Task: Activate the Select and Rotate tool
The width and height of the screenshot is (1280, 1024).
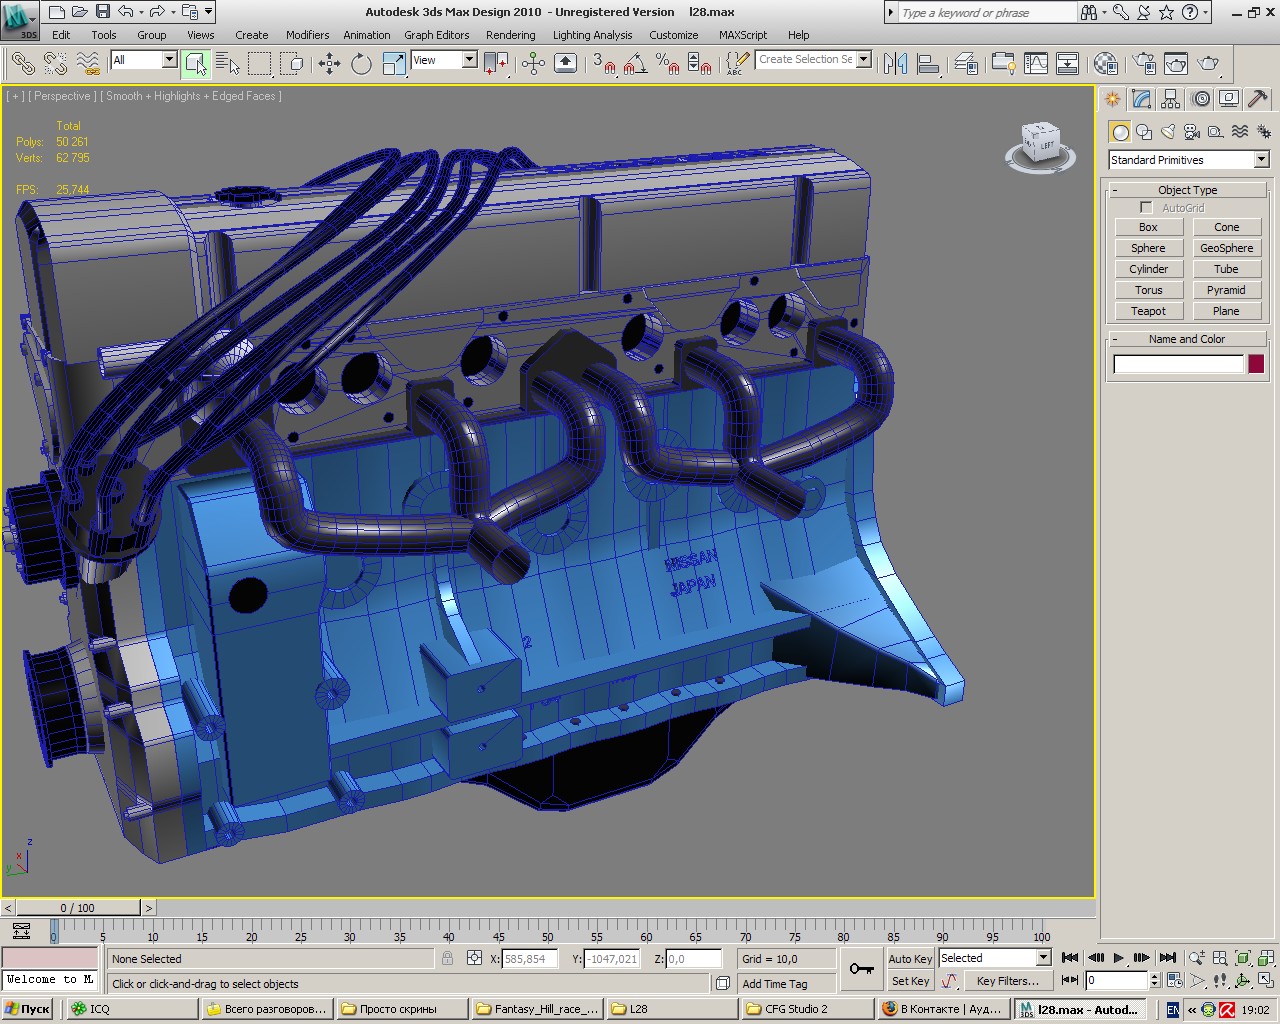Action: click(x=361, y=63)
